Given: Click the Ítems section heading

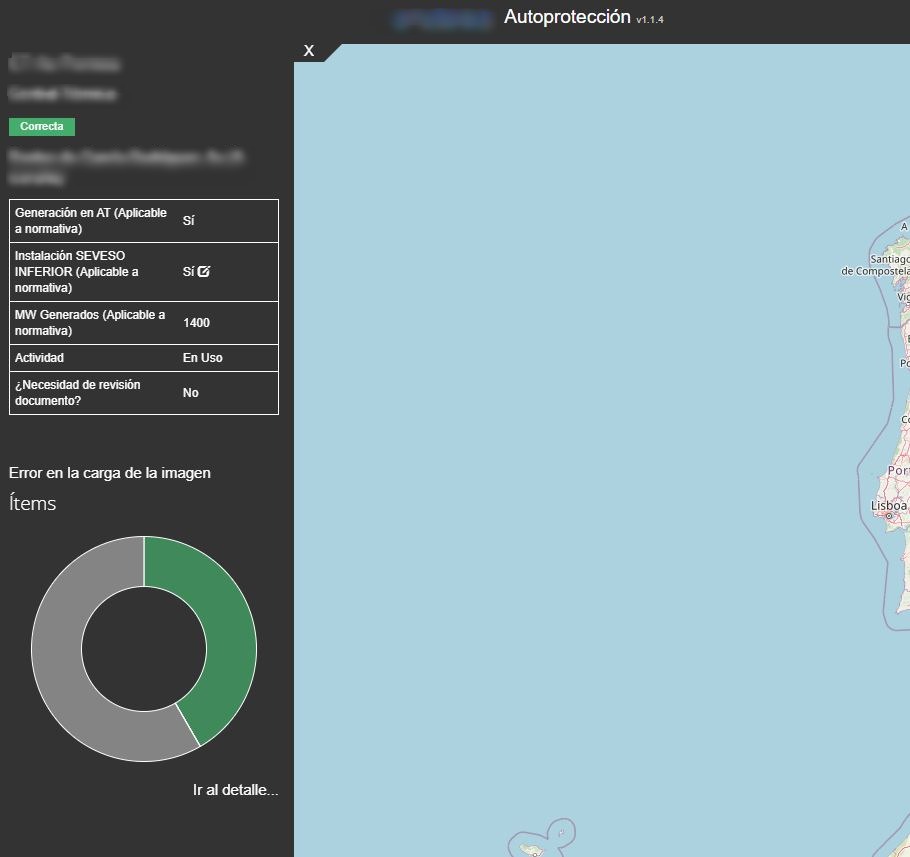Looking at the screenshot, I should (x=33, y=503).
